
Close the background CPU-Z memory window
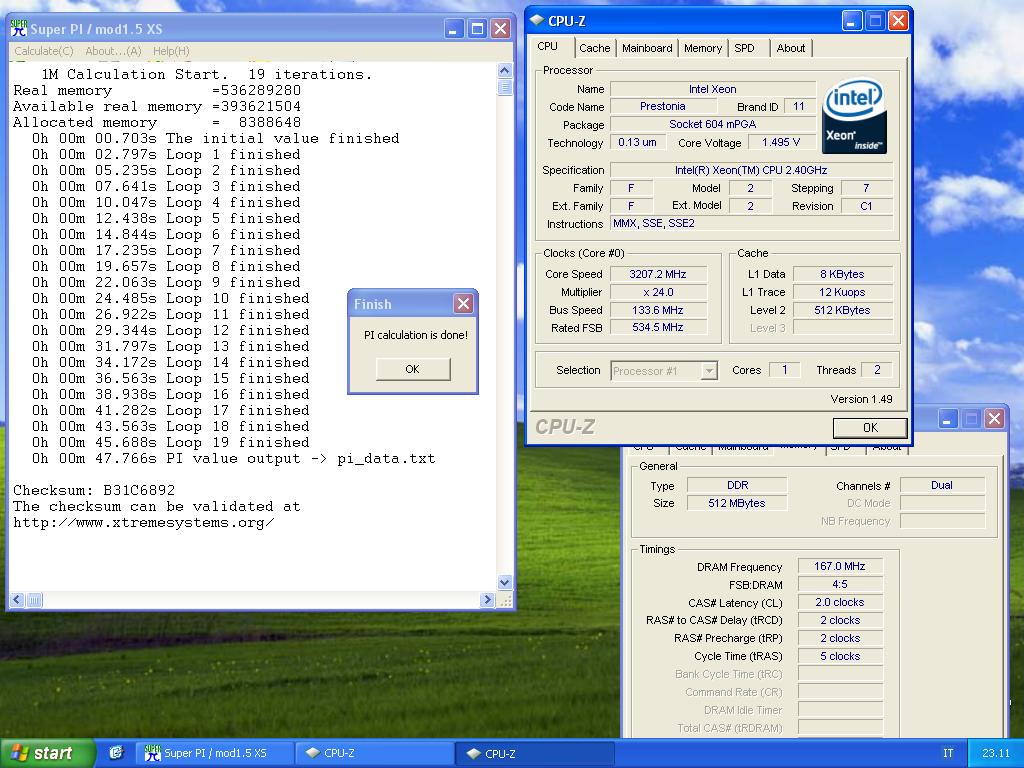point(994,419)
